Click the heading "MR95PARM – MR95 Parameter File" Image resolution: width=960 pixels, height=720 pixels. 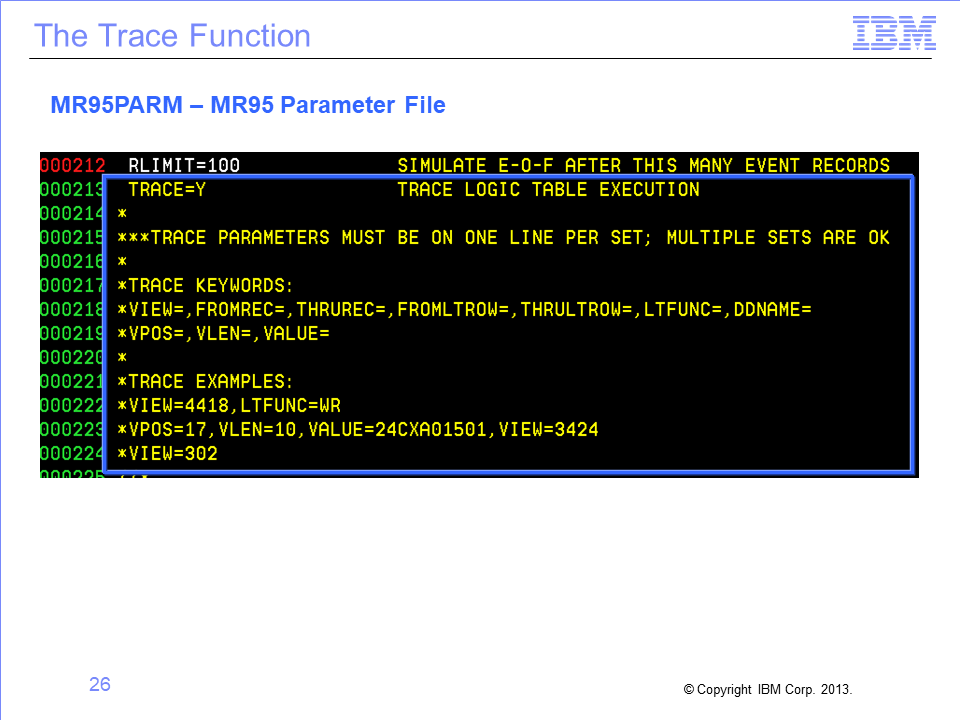248,105
